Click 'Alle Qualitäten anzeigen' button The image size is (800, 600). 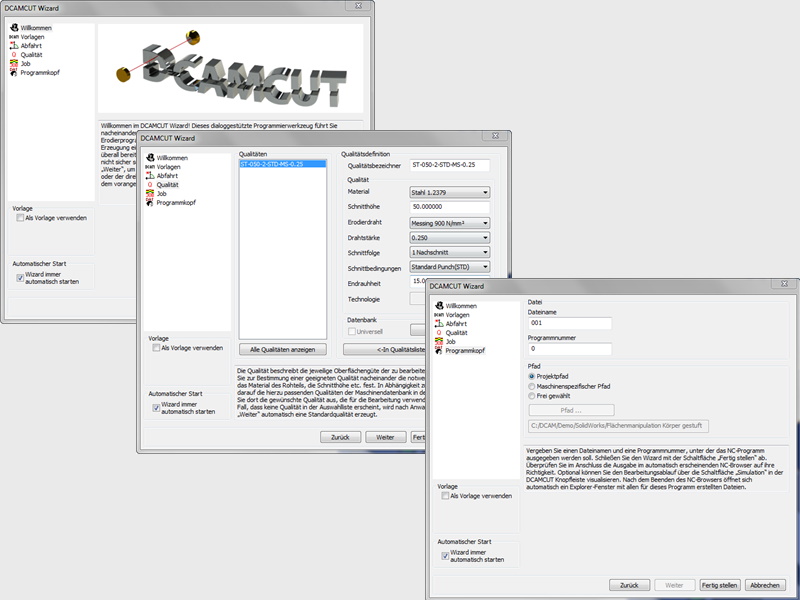[282, 349]
